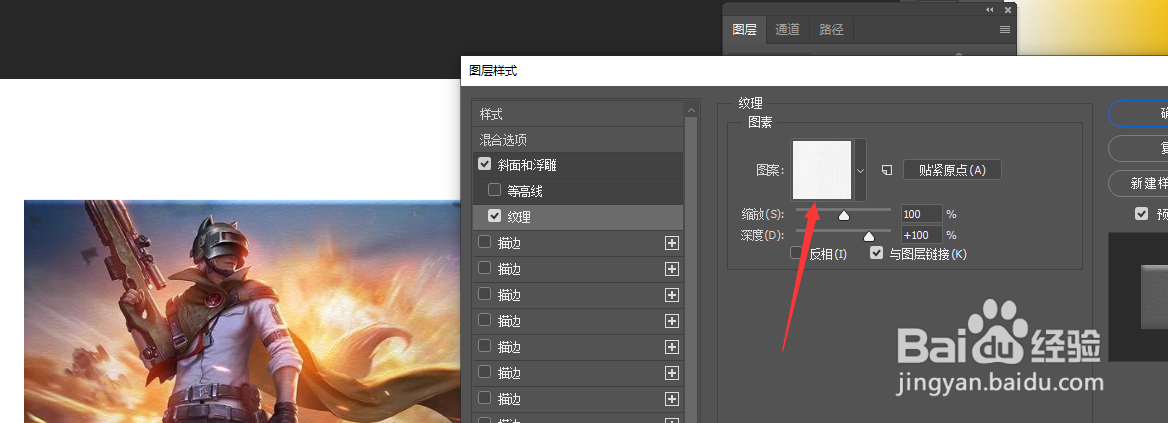Disable the 与图层链接(K) checkbox
The image size is (1168, 423).
coord(877,253)
